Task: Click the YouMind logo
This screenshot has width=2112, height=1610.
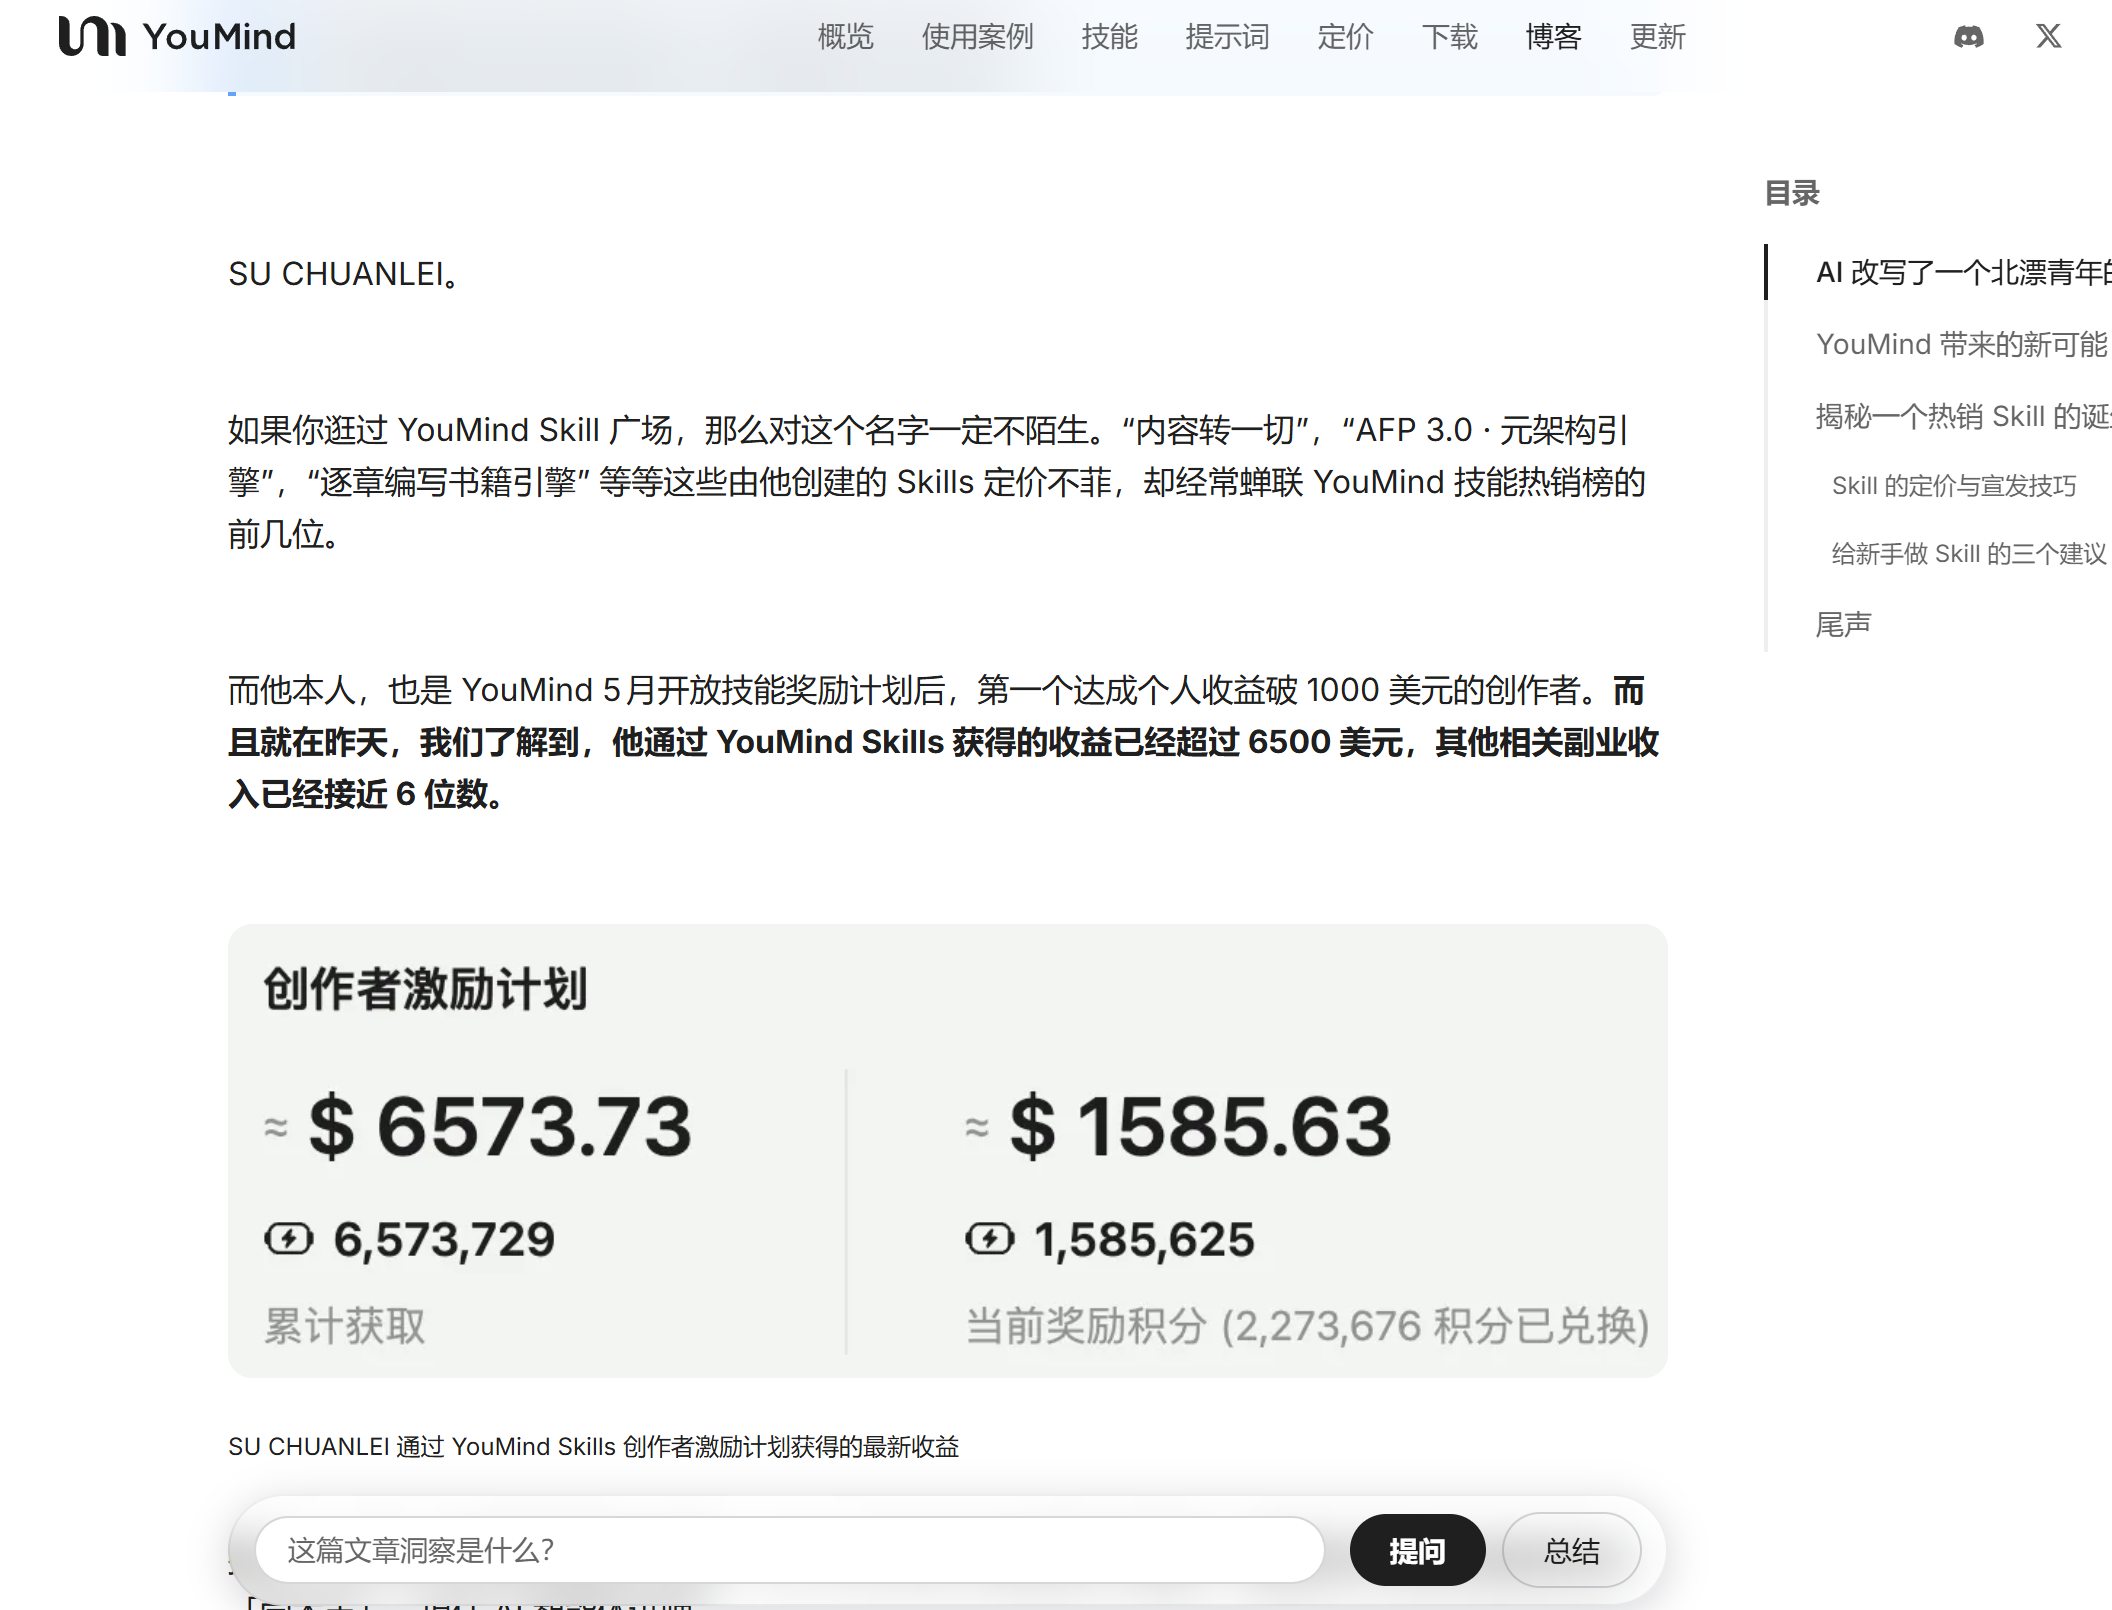Action: [177, 37]
